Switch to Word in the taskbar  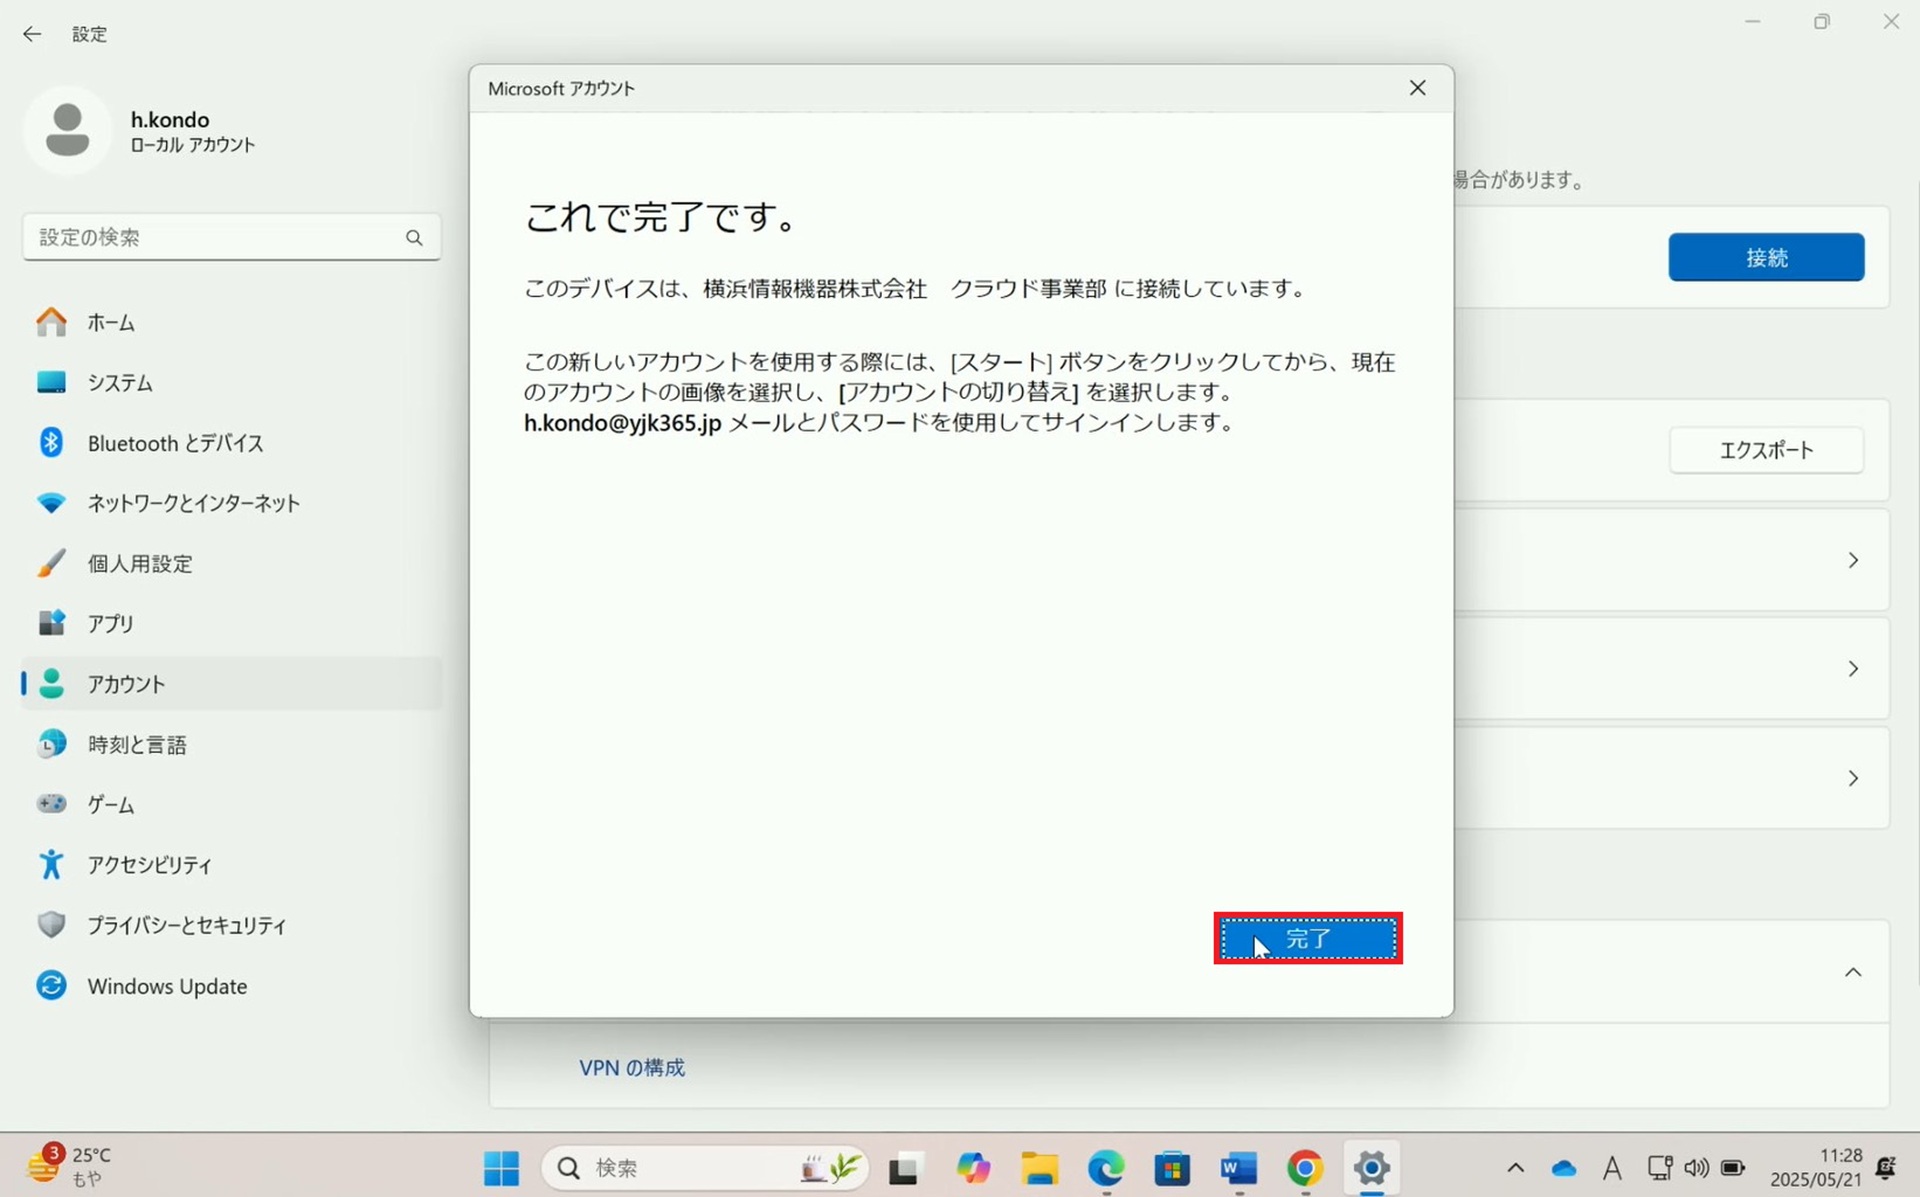[1238, 1168]
